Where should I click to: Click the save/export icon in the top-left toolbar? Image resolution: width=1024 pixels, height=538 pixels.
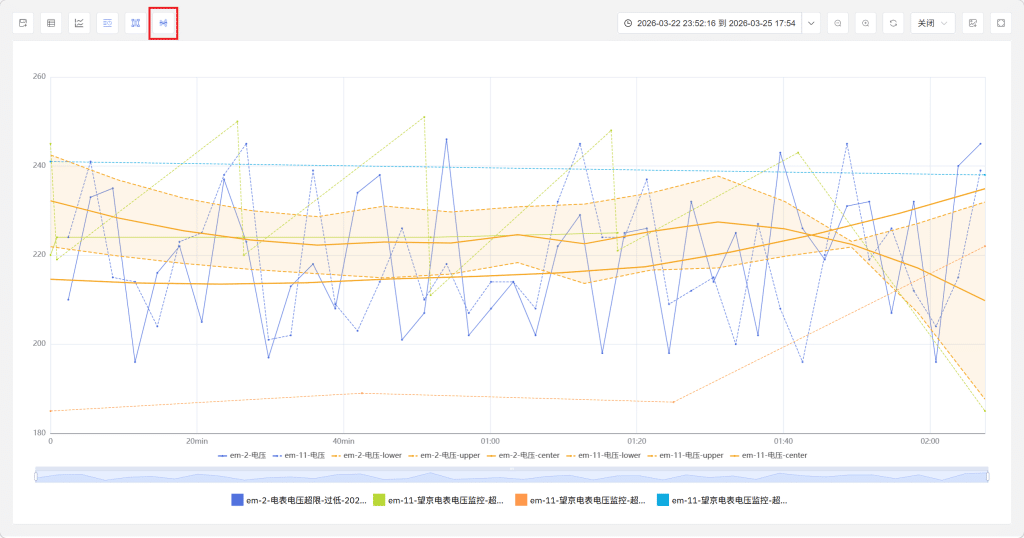click(24, 23)
